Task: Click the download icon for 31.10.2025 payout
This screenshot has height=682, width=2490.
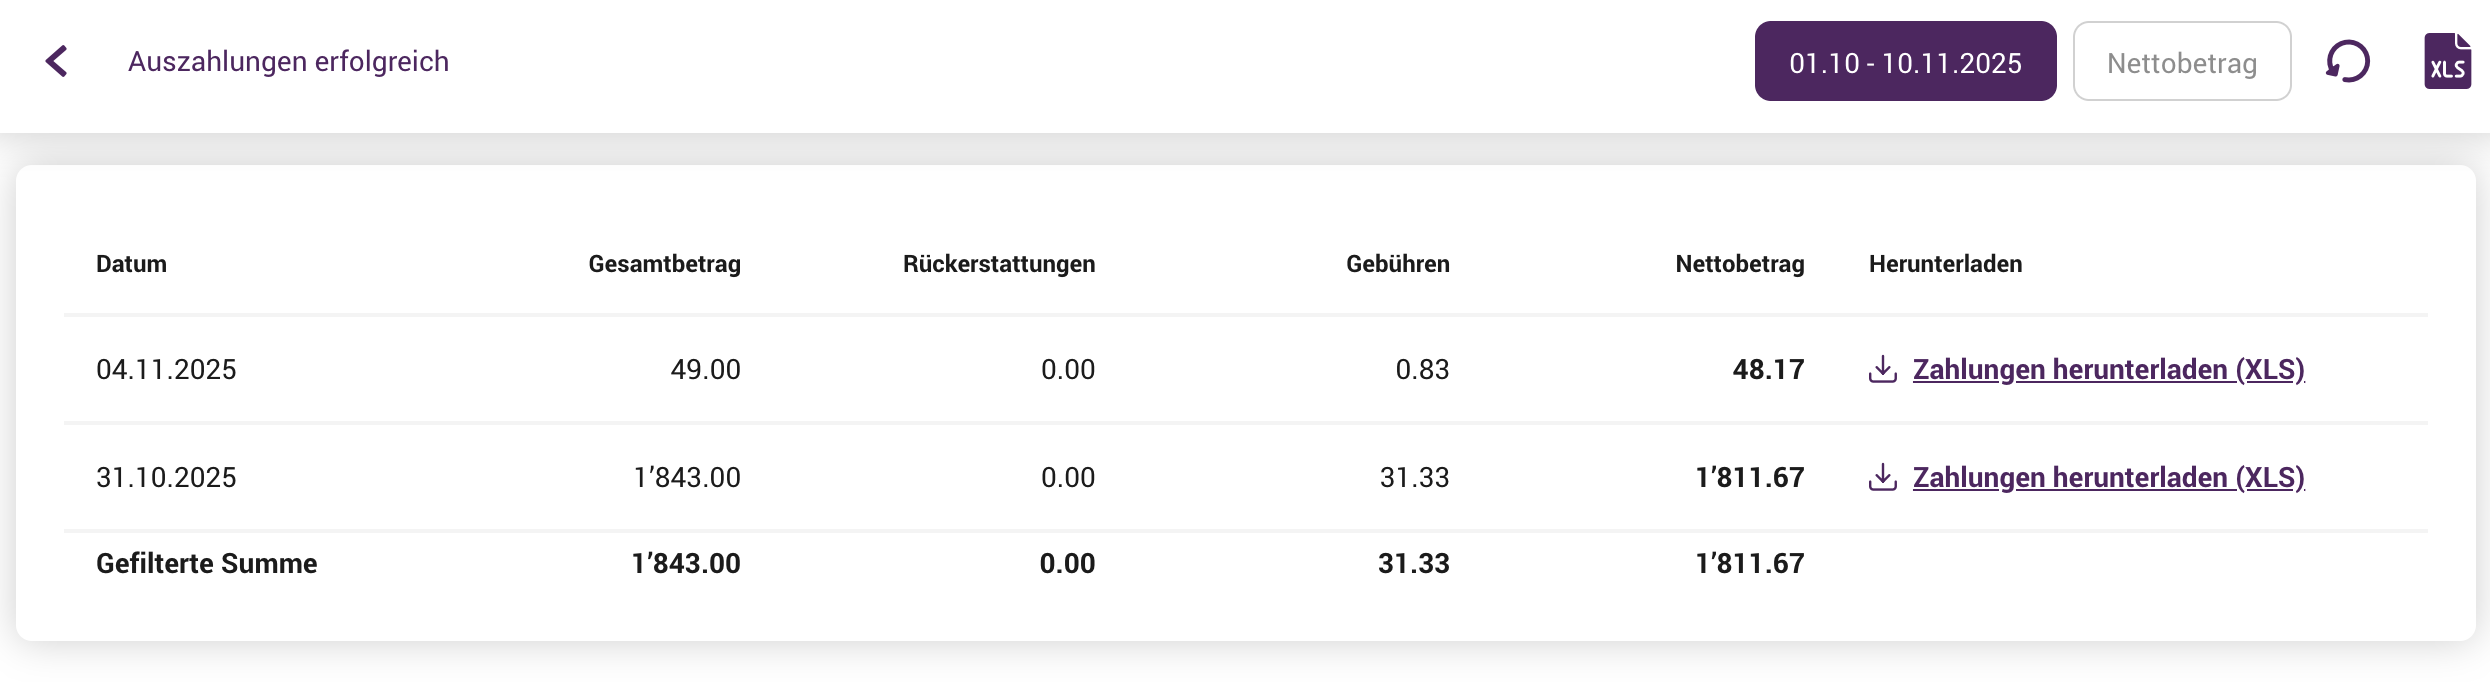Action: [1883, 477]
